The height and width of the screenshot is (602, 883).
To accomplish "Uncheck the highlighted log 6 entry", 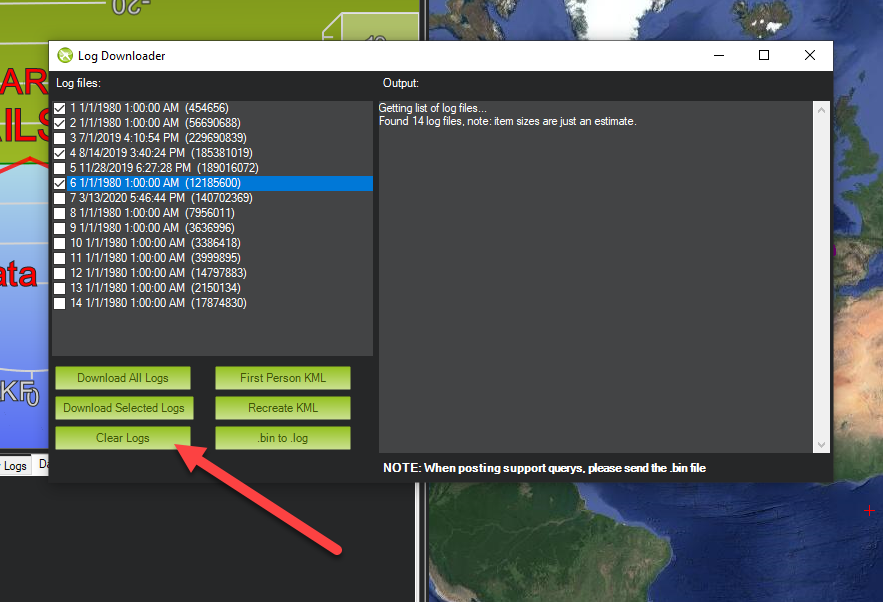I will point(59,183).
